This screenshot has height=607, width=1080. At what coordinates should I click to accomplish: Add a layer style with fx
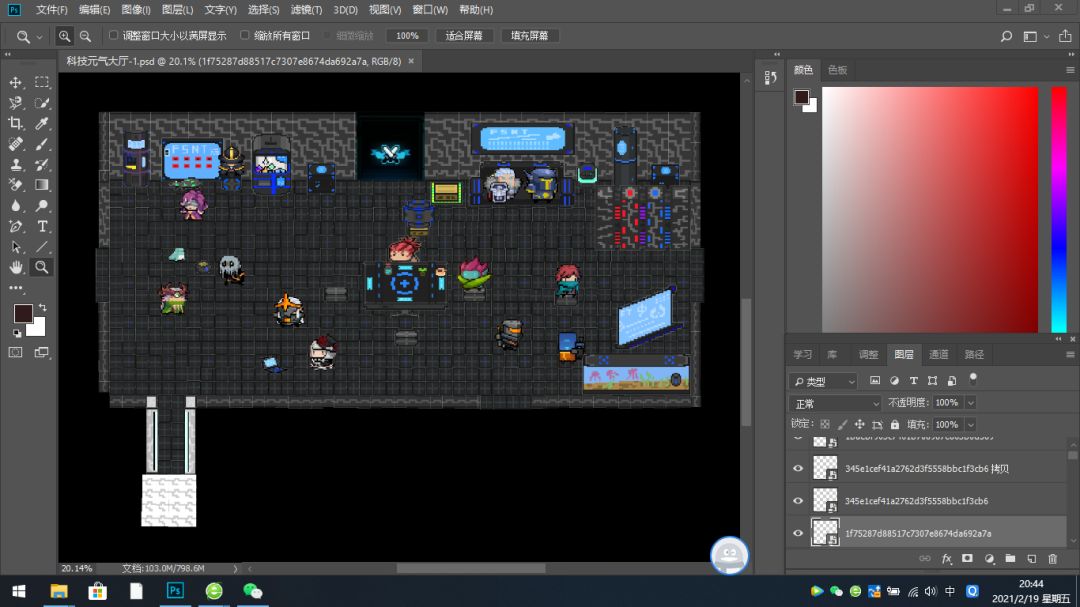coord(946,559)
